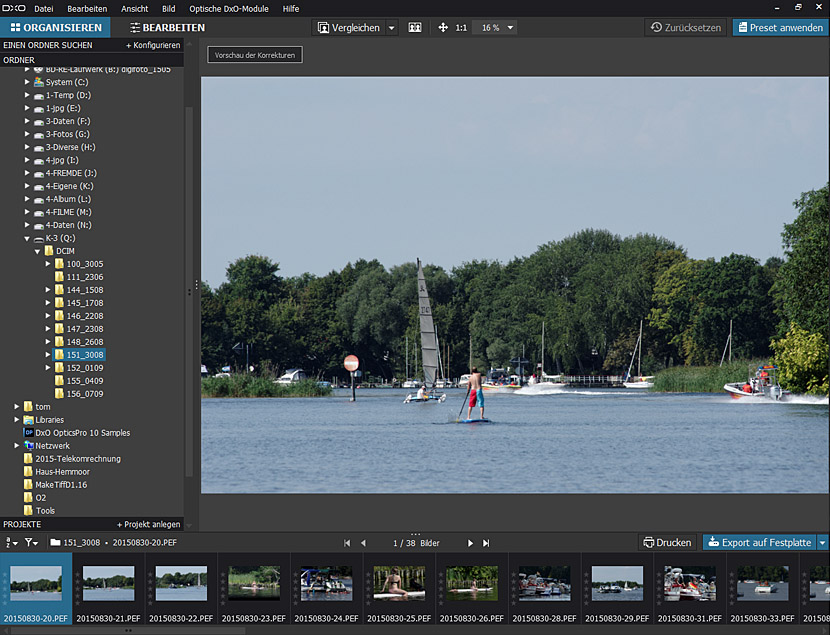Screen dimensions: 830x635
Task: Jump to the first image in the filmstrip
Action: (x=347, y=543)
